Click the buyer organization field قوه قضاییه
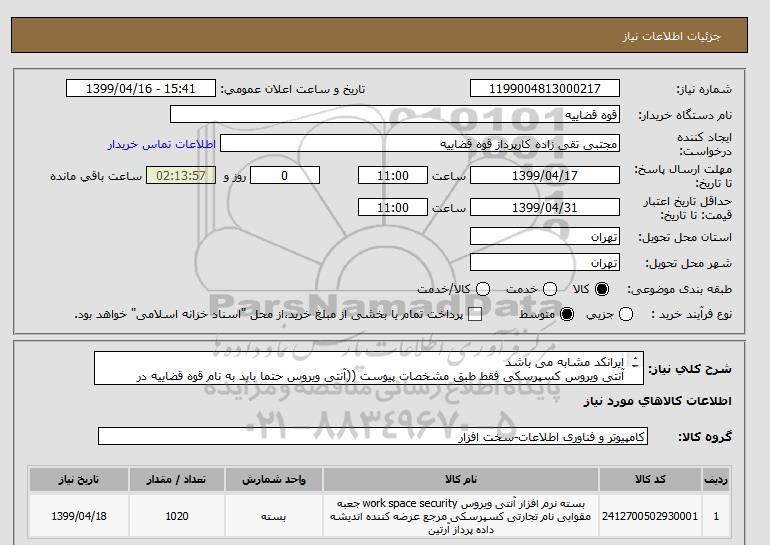 coord(395,114)
